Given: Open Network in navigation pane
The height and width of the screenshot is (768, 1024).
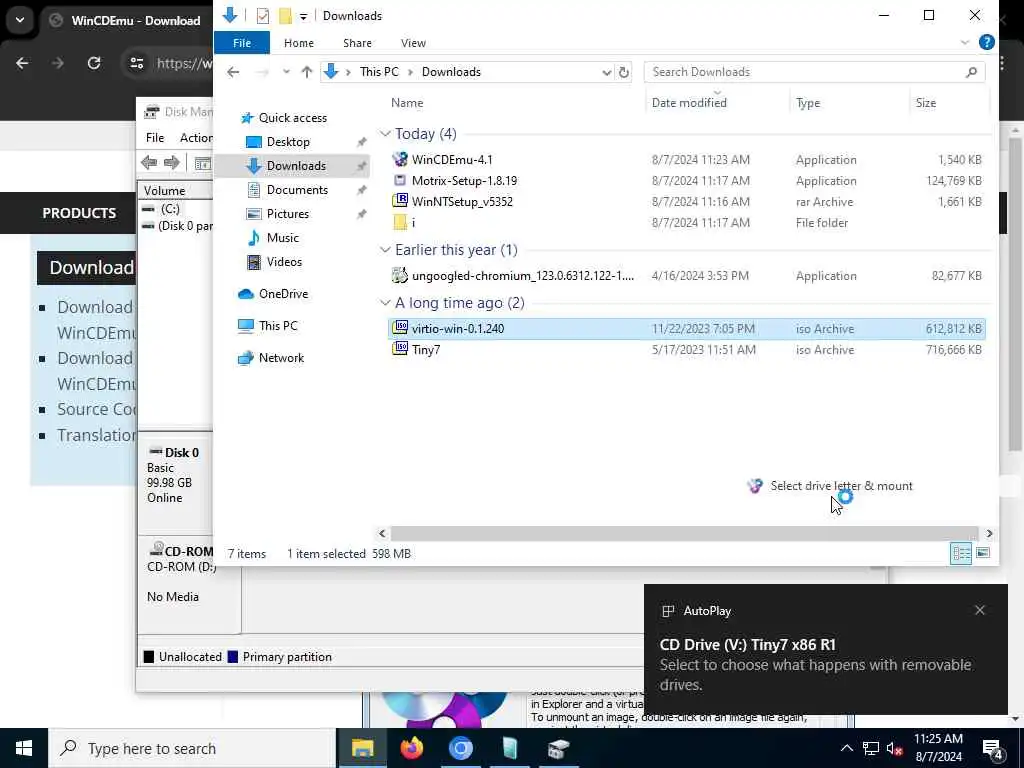Looking at the screenshot, I should (x=281, y=358).
